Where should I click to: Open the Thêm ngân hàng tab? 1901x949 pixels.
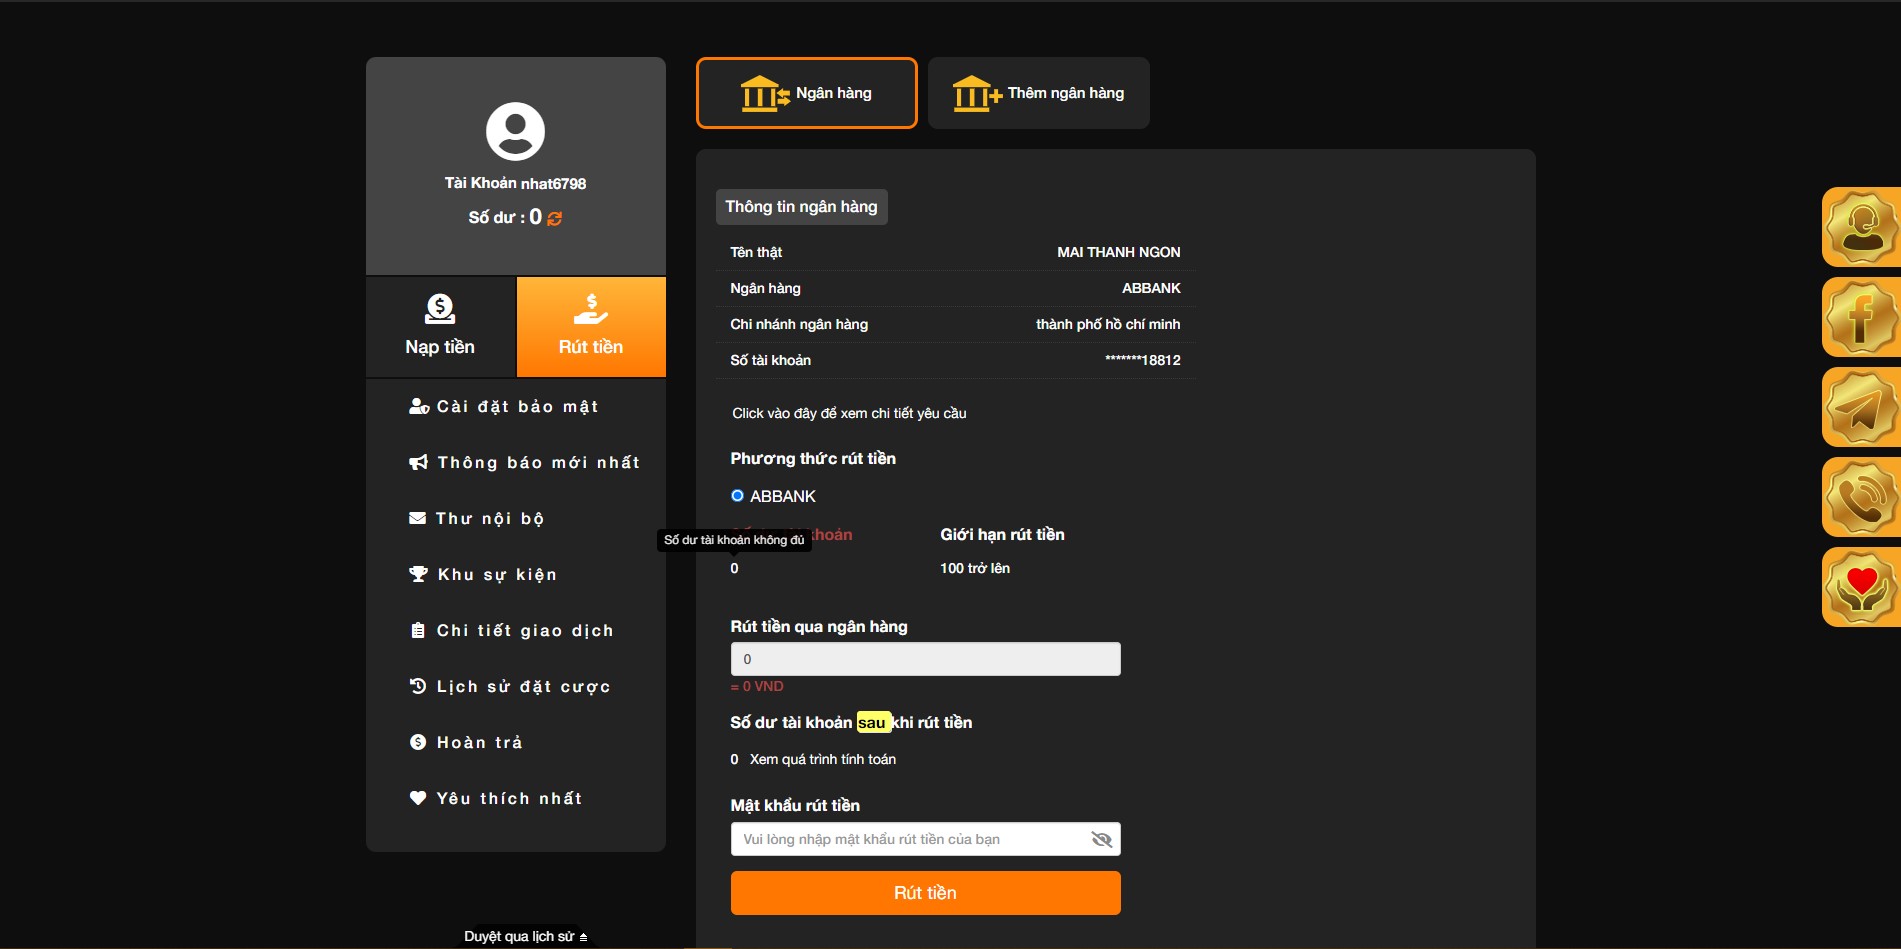pyautogui.click(x=1038, y=93)
